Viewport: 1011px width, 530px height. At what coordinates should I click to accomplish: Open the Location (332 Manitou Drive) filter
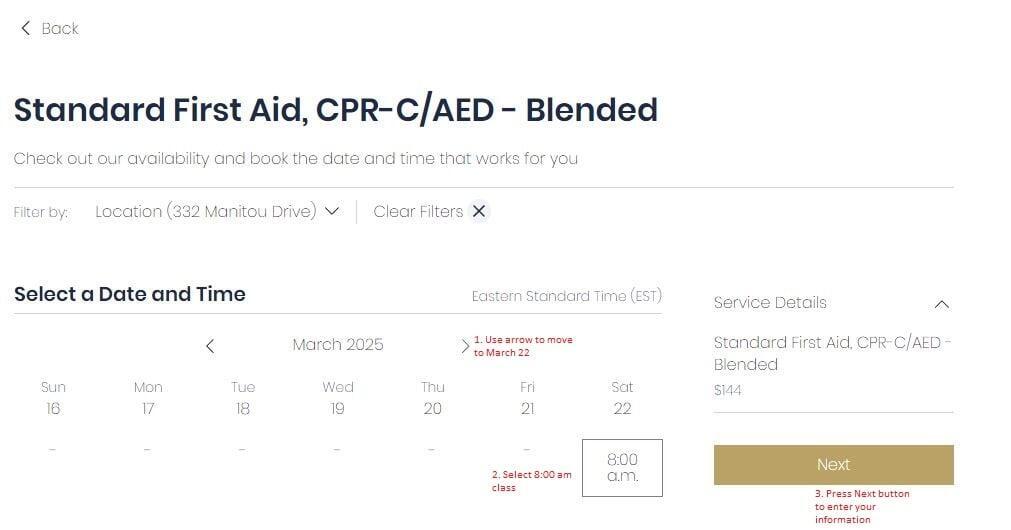[x=217, y=211]
